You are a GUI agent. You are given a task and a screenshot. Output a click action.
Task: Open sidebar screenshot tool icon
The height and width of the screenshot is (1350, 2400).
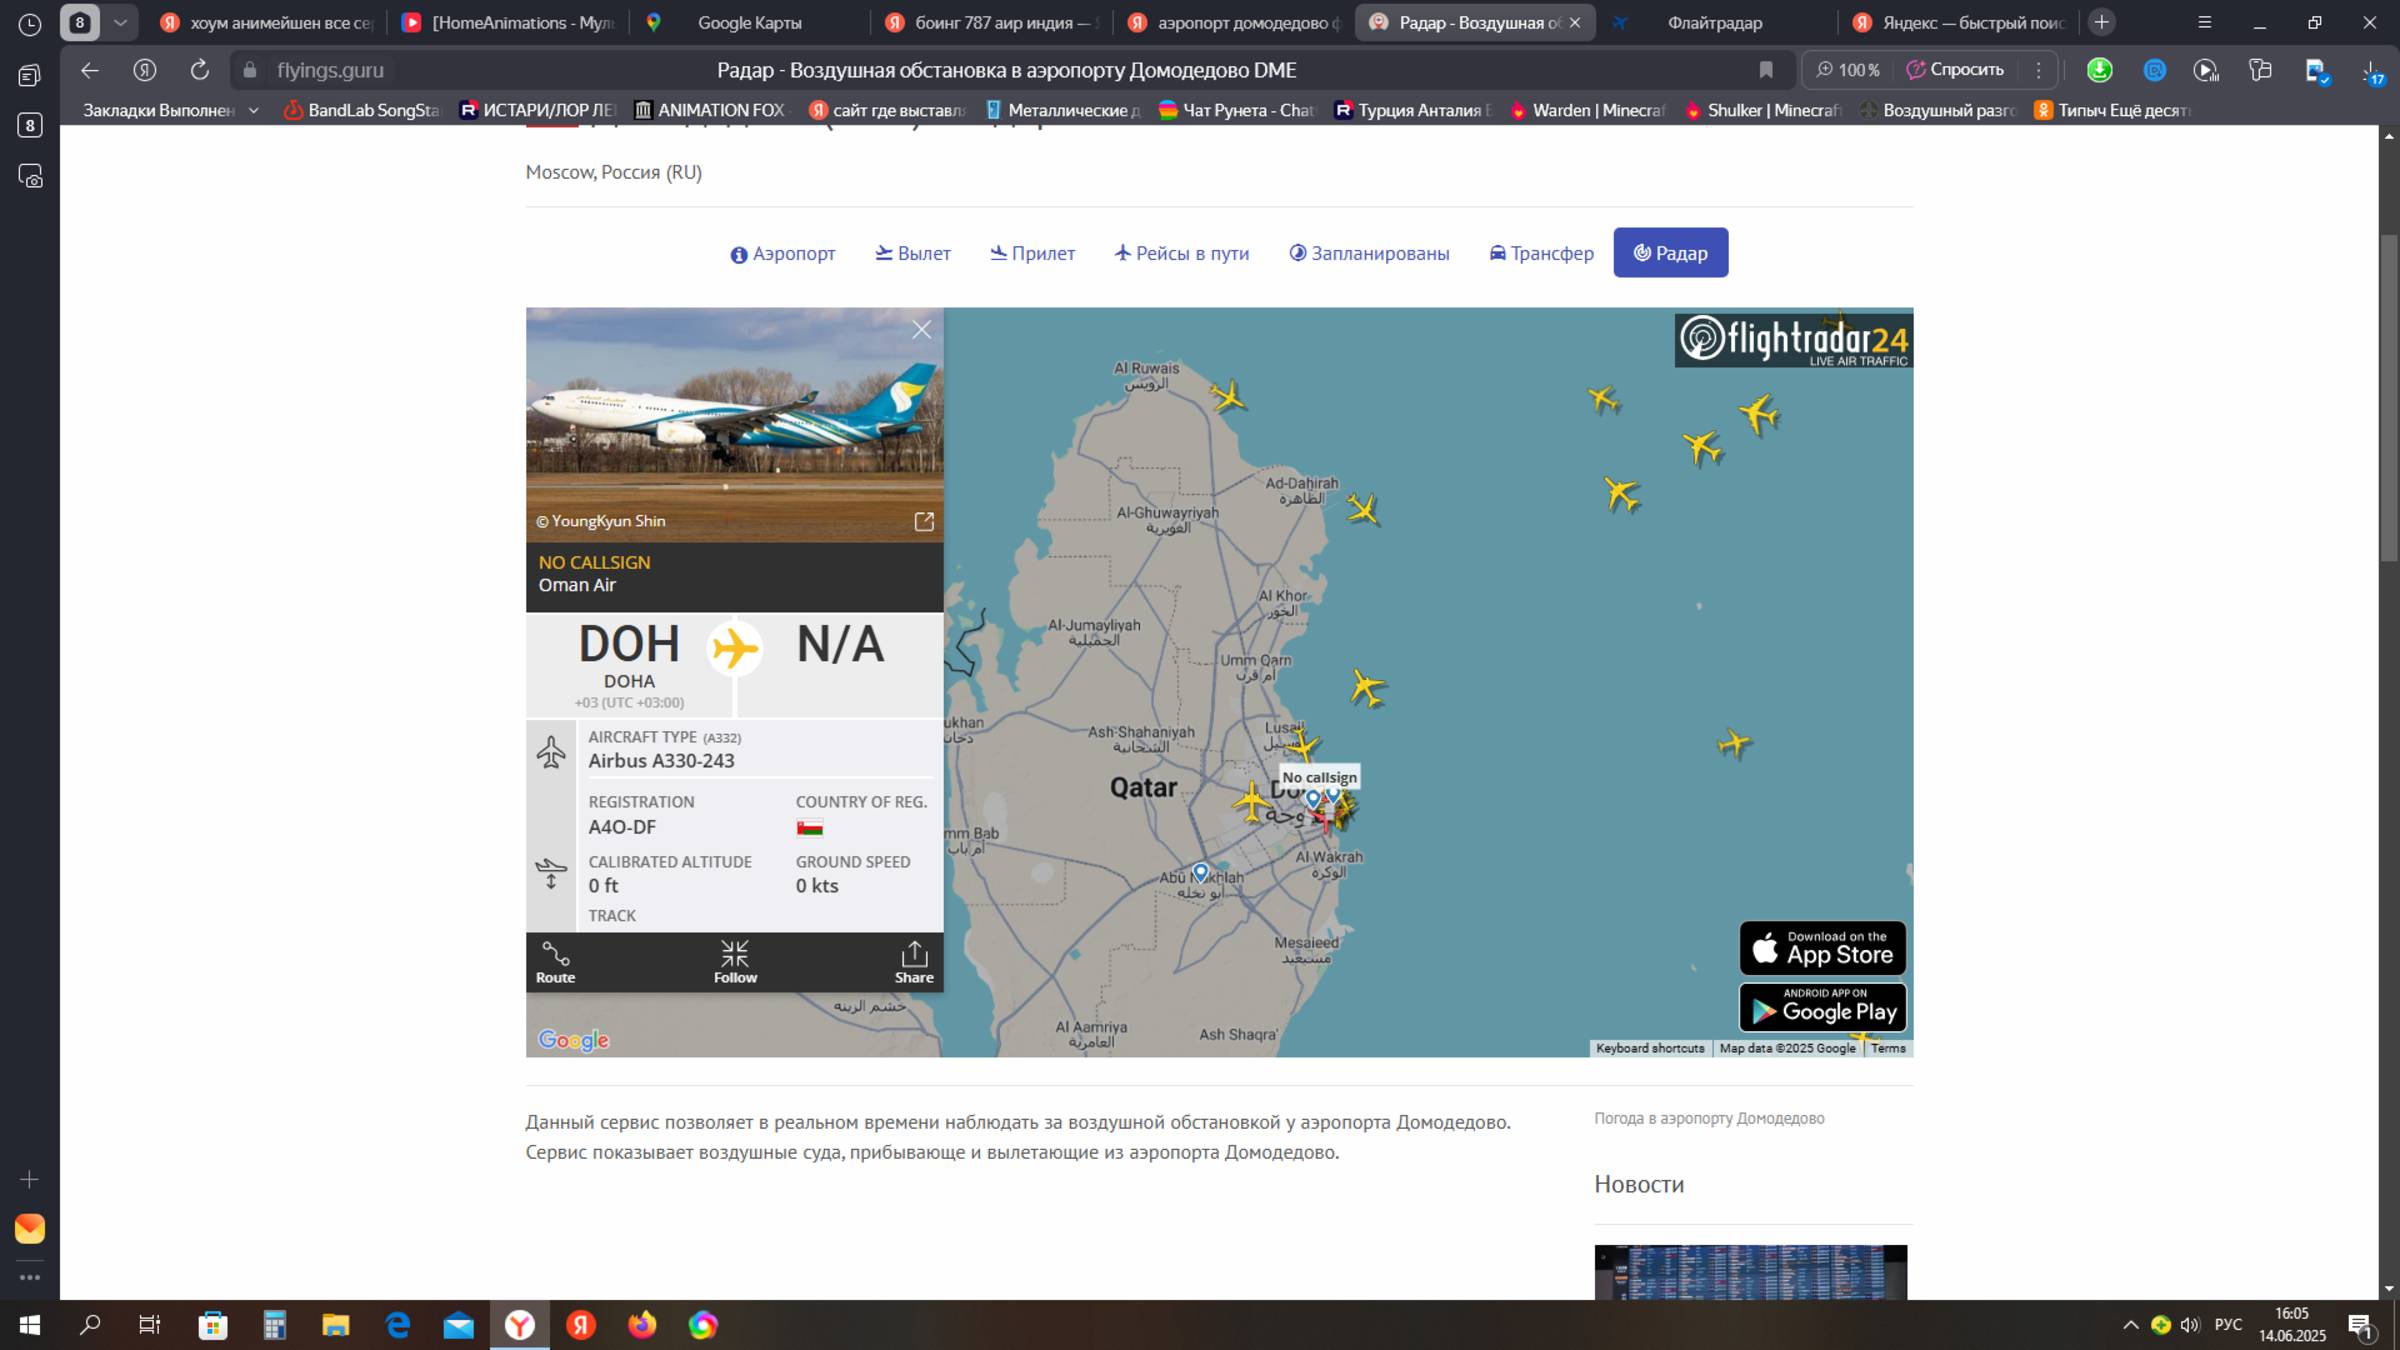(30, 176)
